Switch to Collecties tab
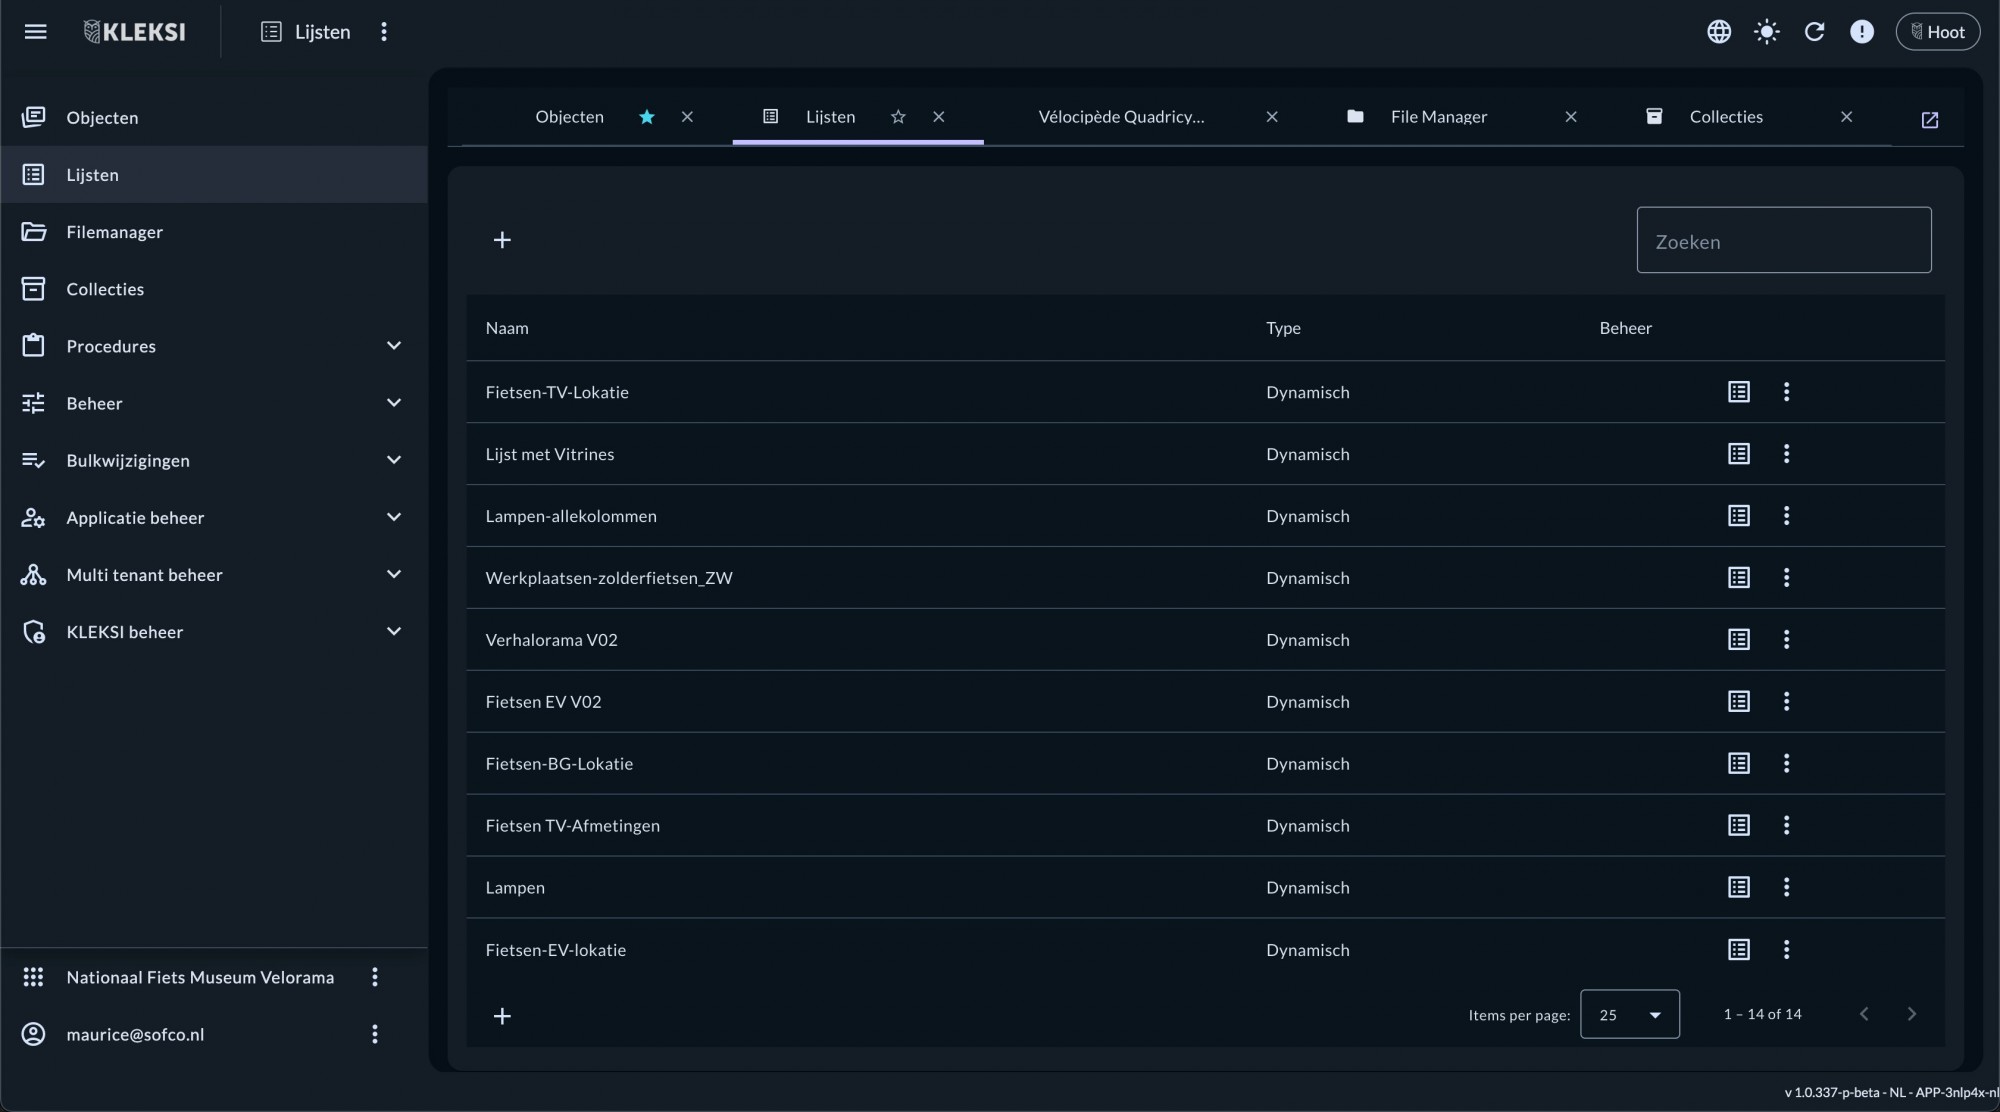 coord(1726,117)
